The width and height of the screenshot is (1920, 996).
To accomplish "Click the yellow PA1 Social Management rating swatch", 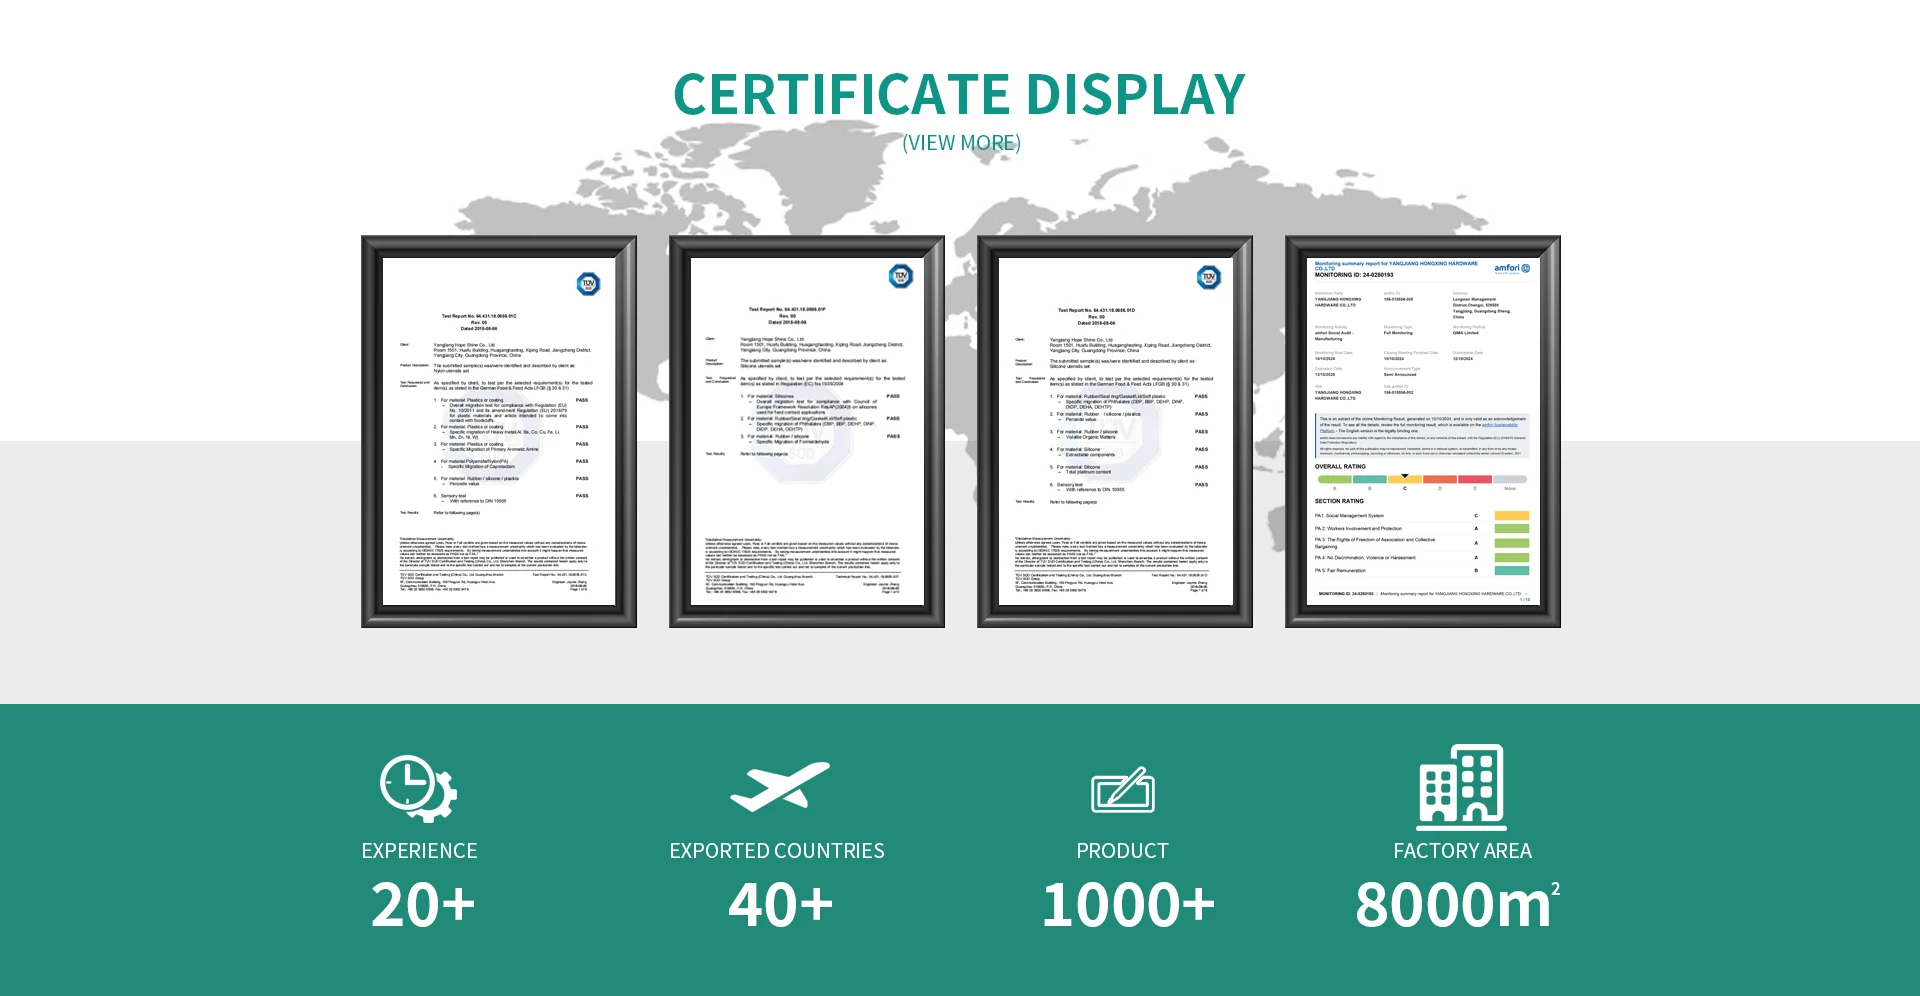I will [x=1511, y=516].
